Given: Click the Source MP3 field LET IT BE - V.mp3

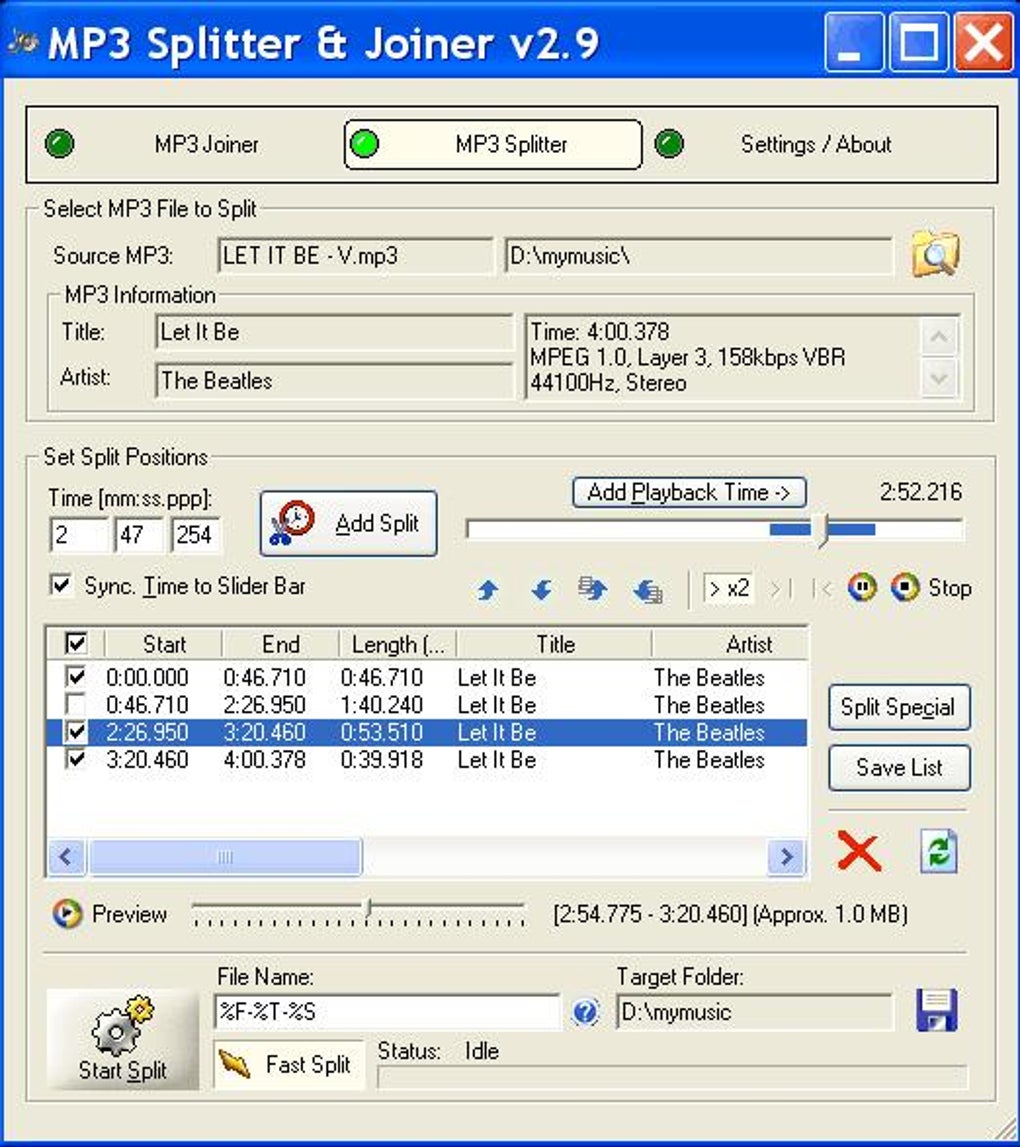Looking at the screenshot, I should point(356,256).
